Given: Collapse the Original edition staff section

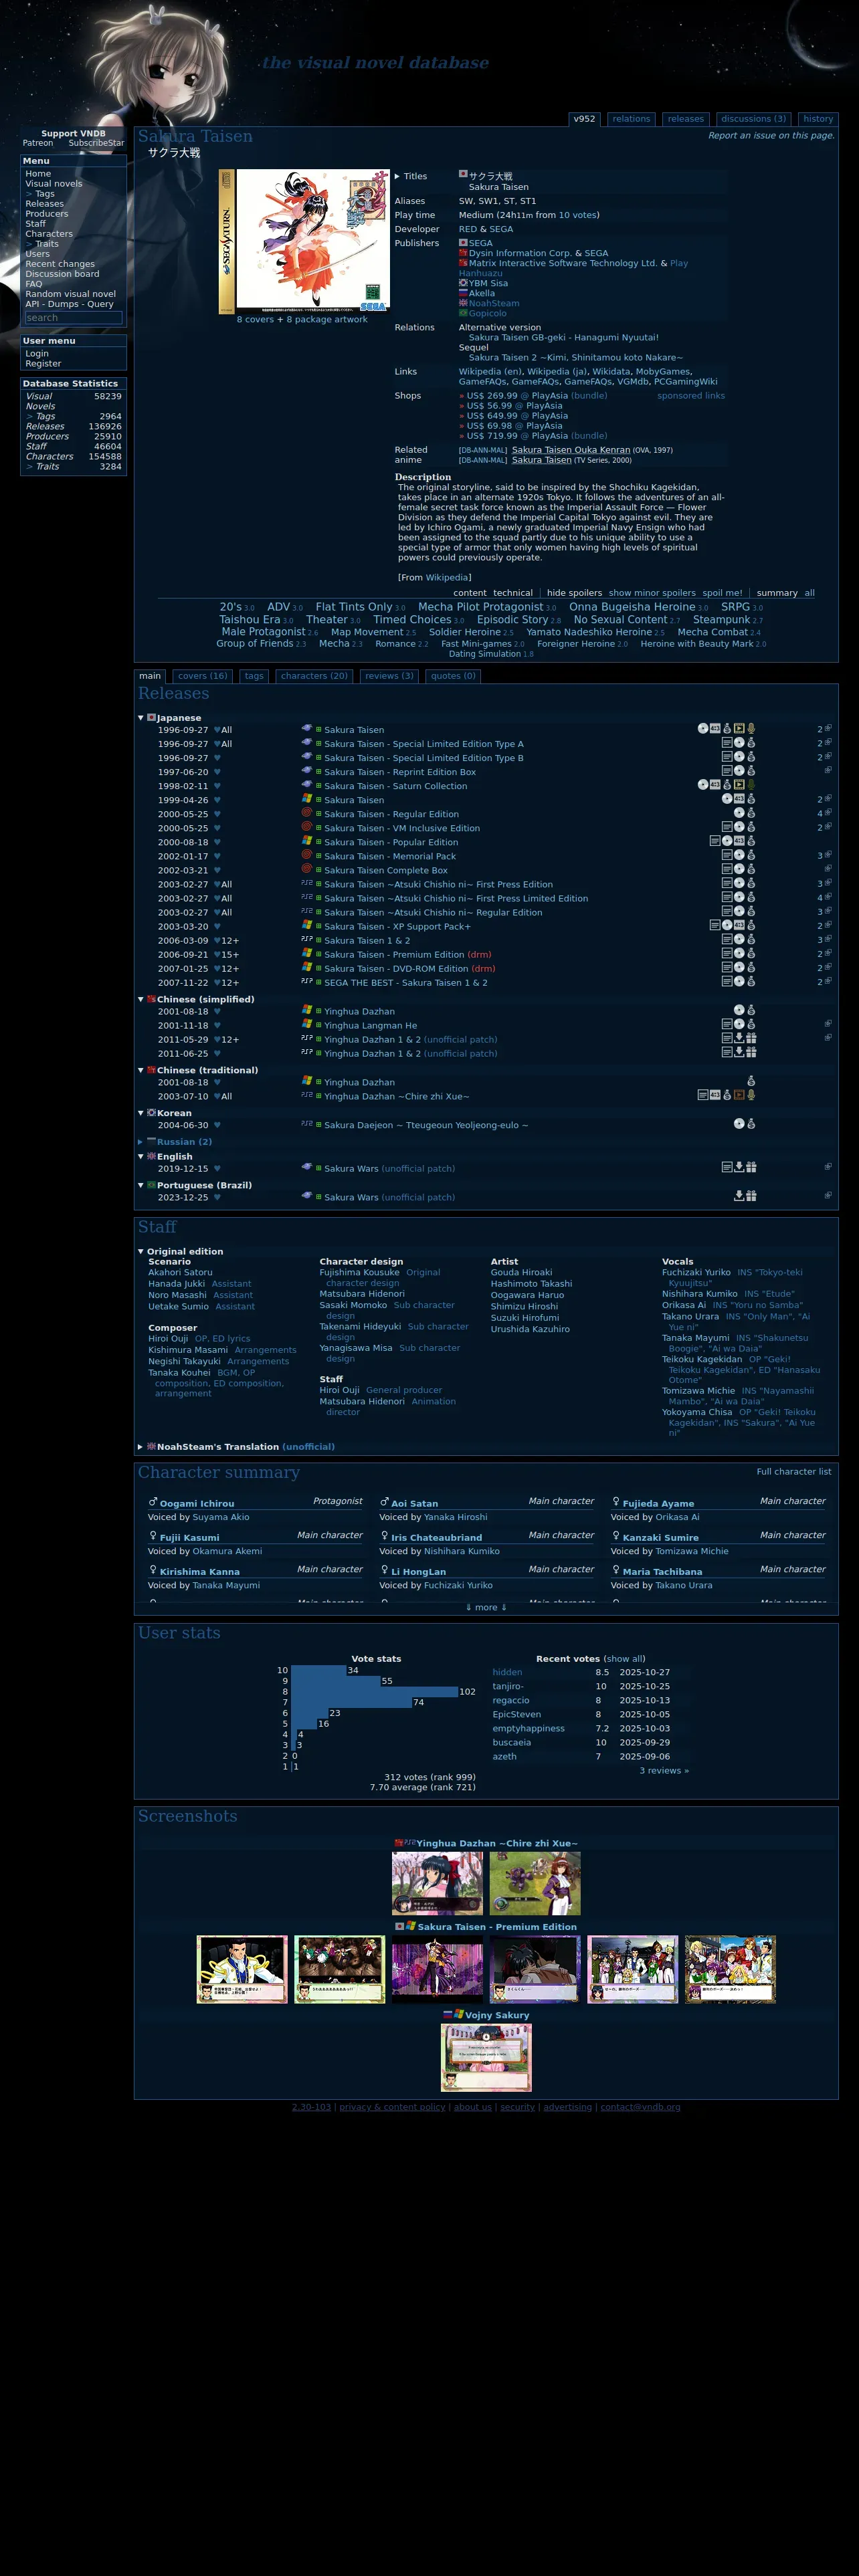Looking at the screenshot, I should pos(141,1251).
